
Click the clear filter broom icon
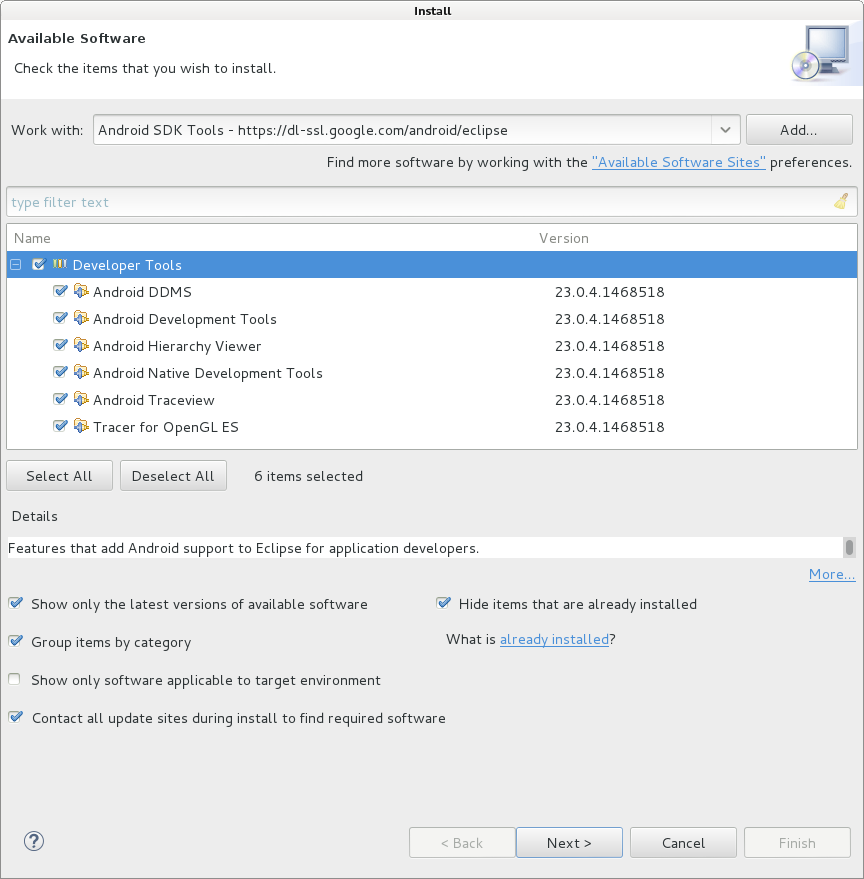pos(841,201)
